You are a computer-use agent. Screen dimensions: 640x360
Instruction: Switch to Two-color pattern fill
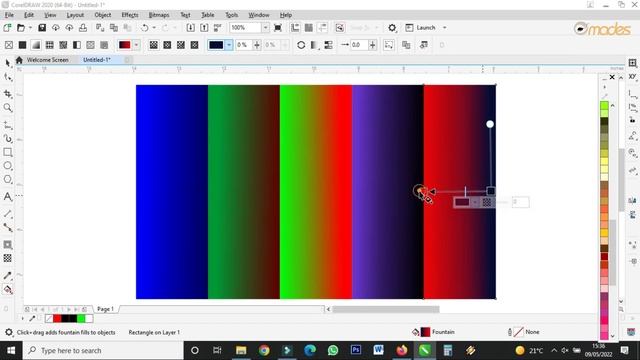click(x=77, y=45)
